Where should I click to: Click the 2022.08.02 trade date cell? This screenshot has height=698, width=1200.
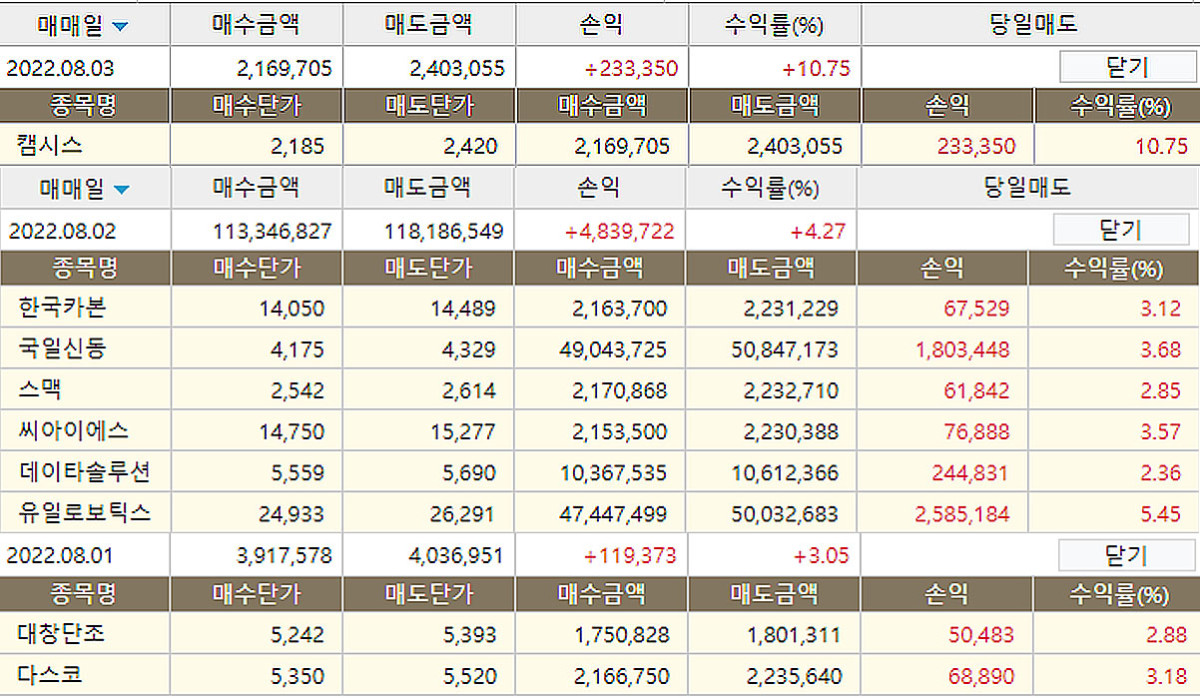[x=62, y=231]
